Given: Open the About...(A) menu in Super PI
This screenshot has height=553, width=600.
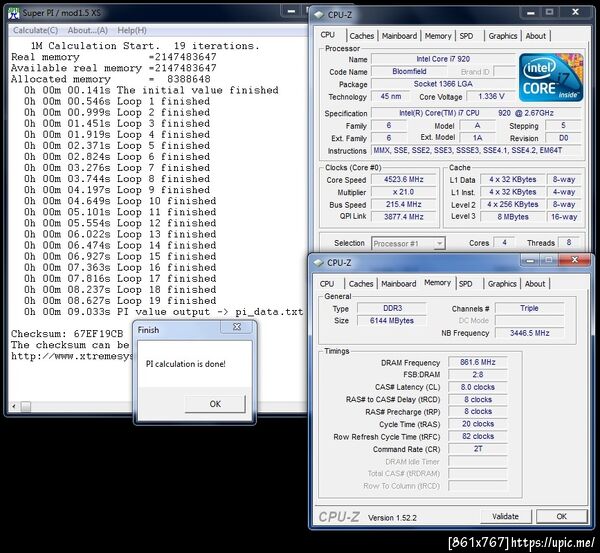Looking at the screenshot, I should (x=88, y=30).
